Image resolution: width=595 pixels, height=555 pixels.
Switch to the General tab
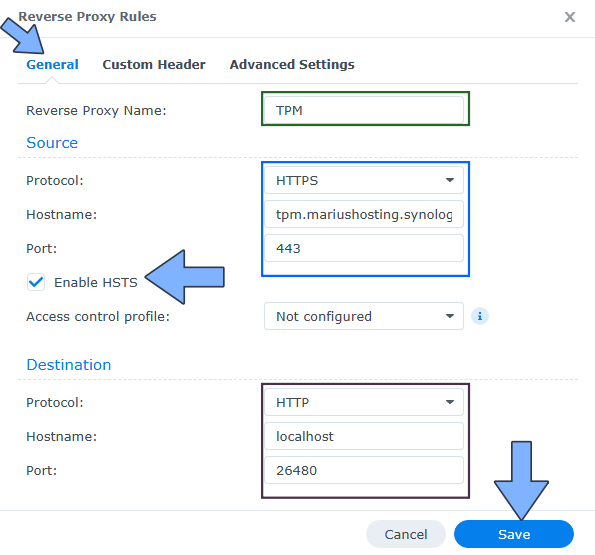[52, 64]
